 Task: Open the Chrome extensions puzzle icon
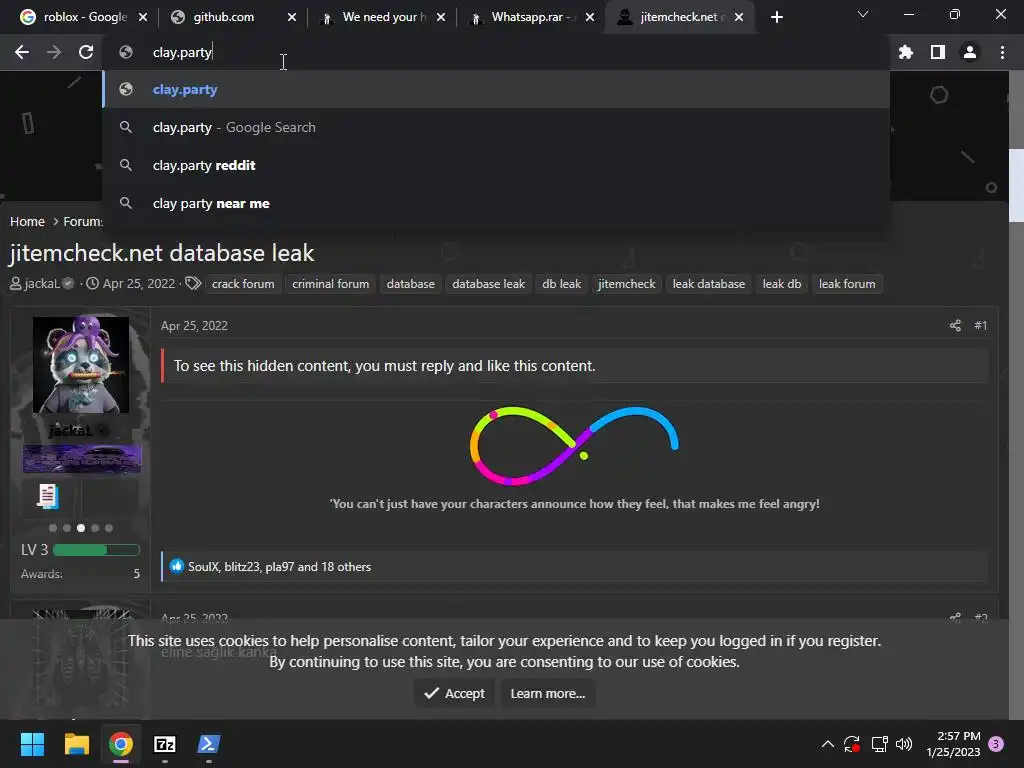pos(905,52)
